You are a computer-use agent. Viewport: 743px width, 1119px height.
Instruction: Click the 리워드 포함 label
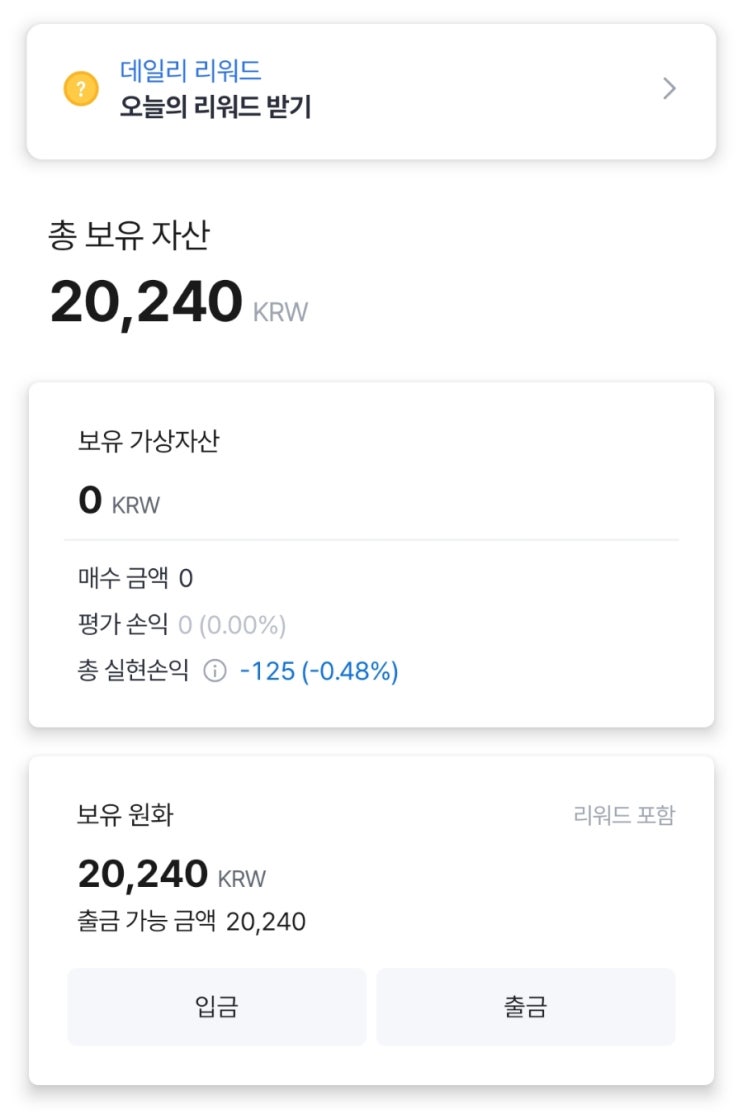click(624, 816)
